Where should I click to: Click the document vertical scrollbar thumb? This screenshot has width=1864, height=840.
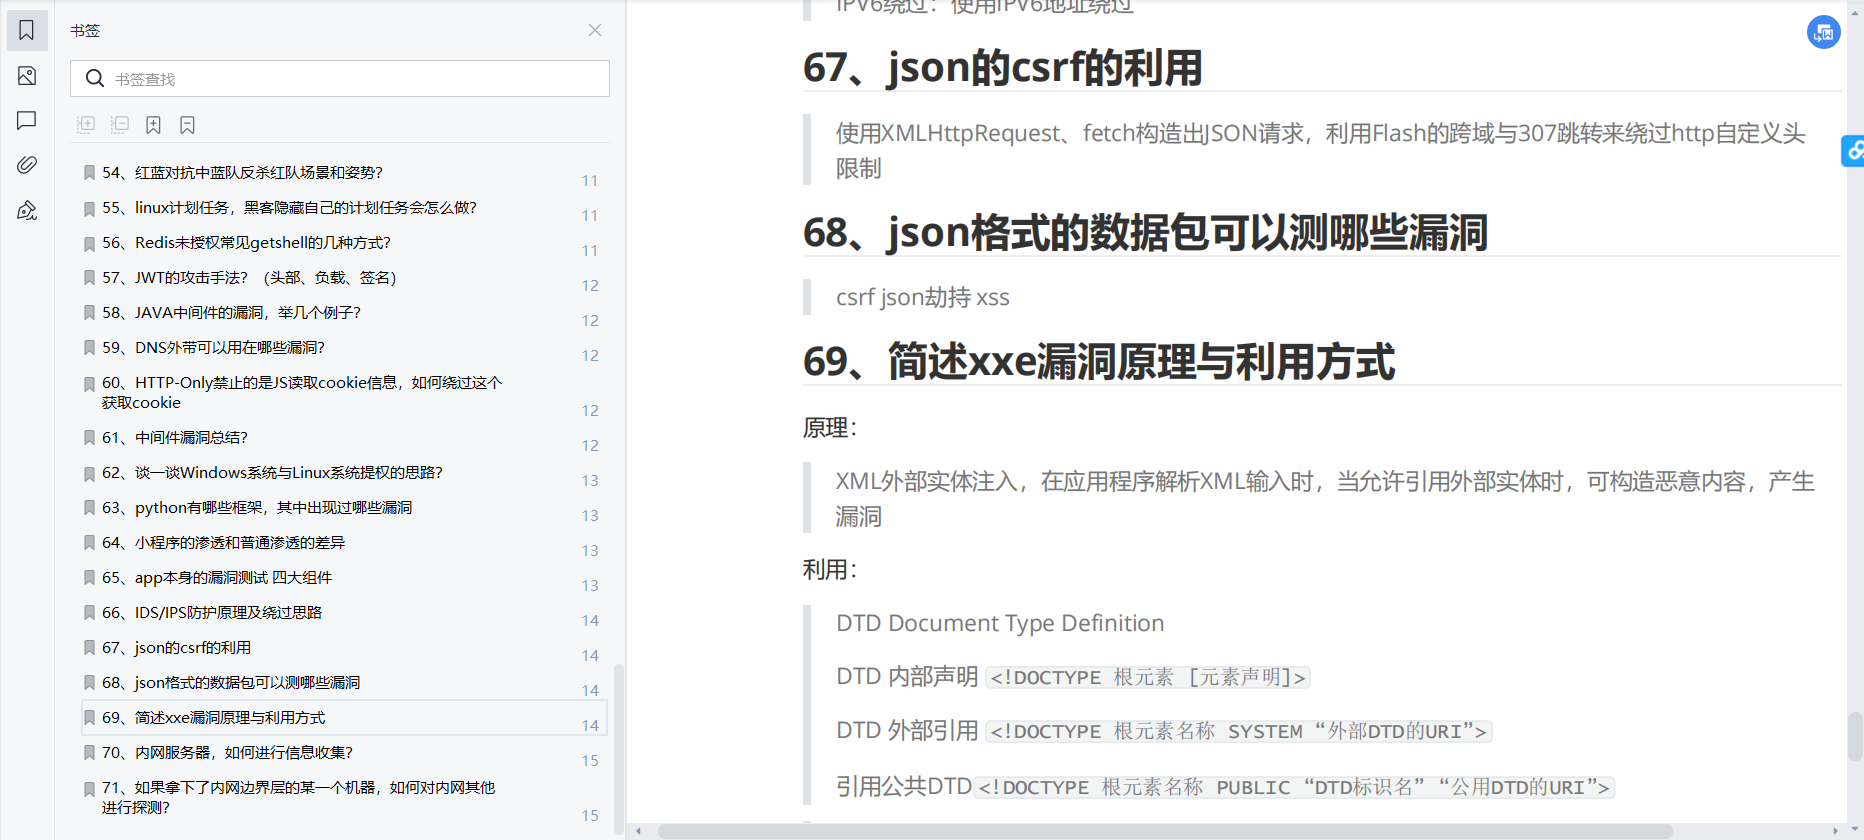[x=1855, y=736]
